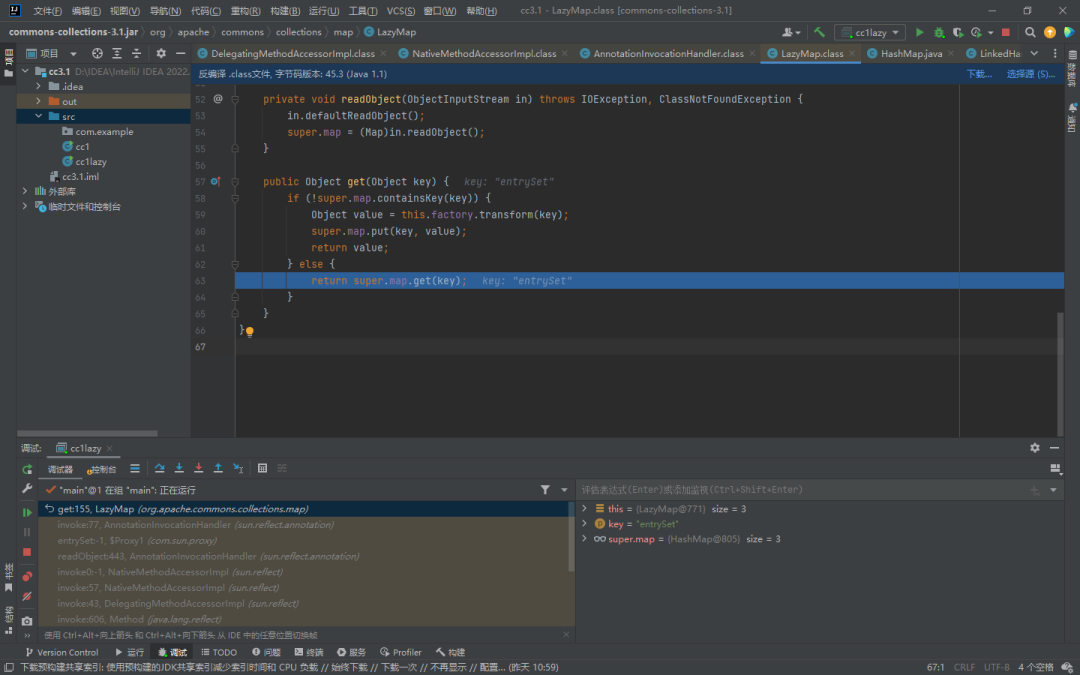Open the user account icon menu
1080x675 pixels.
coord(791,32)
